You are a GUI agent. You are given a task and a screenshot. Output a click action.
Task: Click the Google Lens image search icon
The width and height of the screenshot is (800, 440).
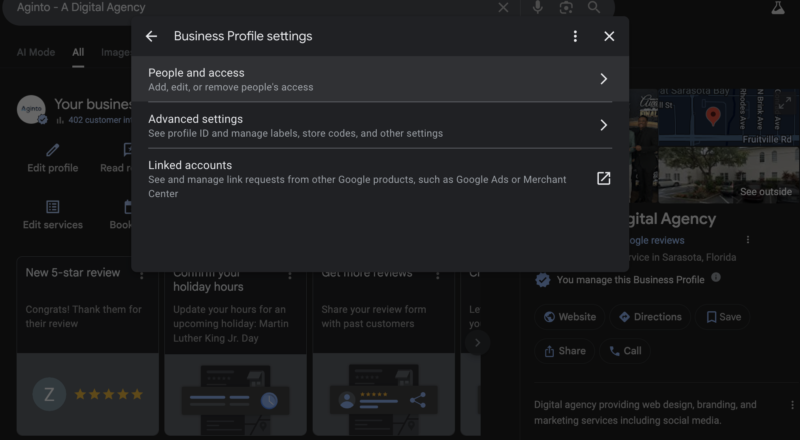[x=566, y=8]
